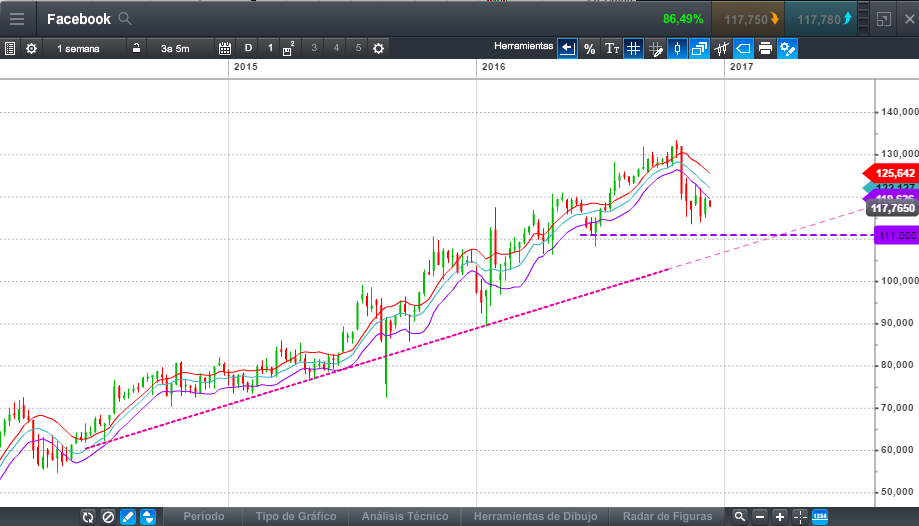Open the calendar date picker icon
The width and height of the screenshot is (919, 526).
point(224,48)
